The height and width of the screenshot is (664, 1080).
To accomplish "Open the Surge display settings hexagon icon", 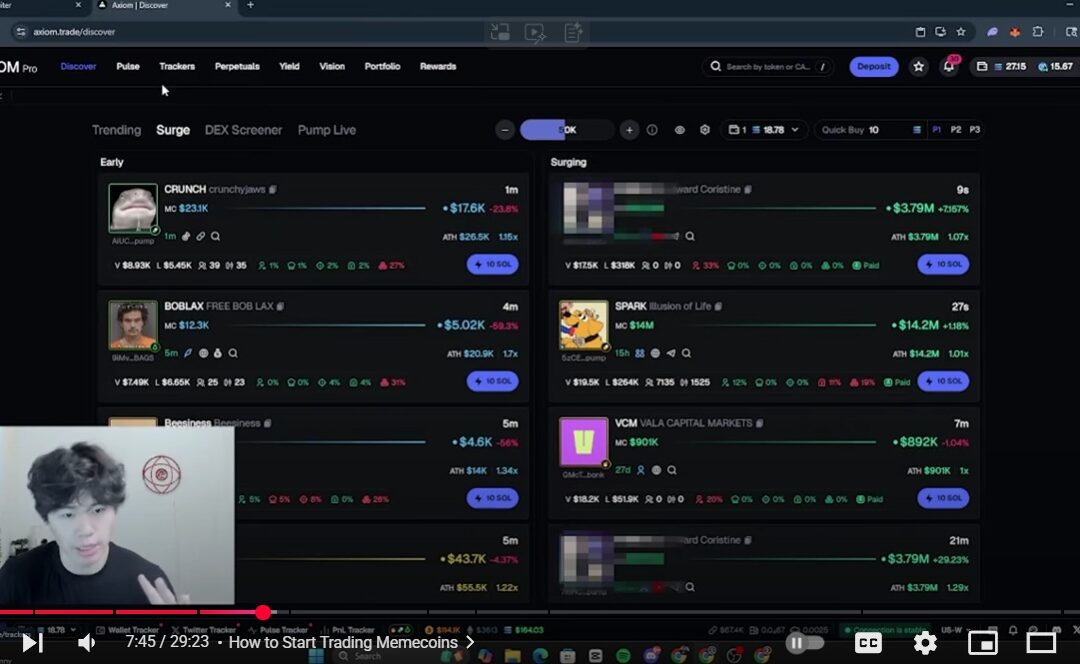I will [x=705, y=129].
